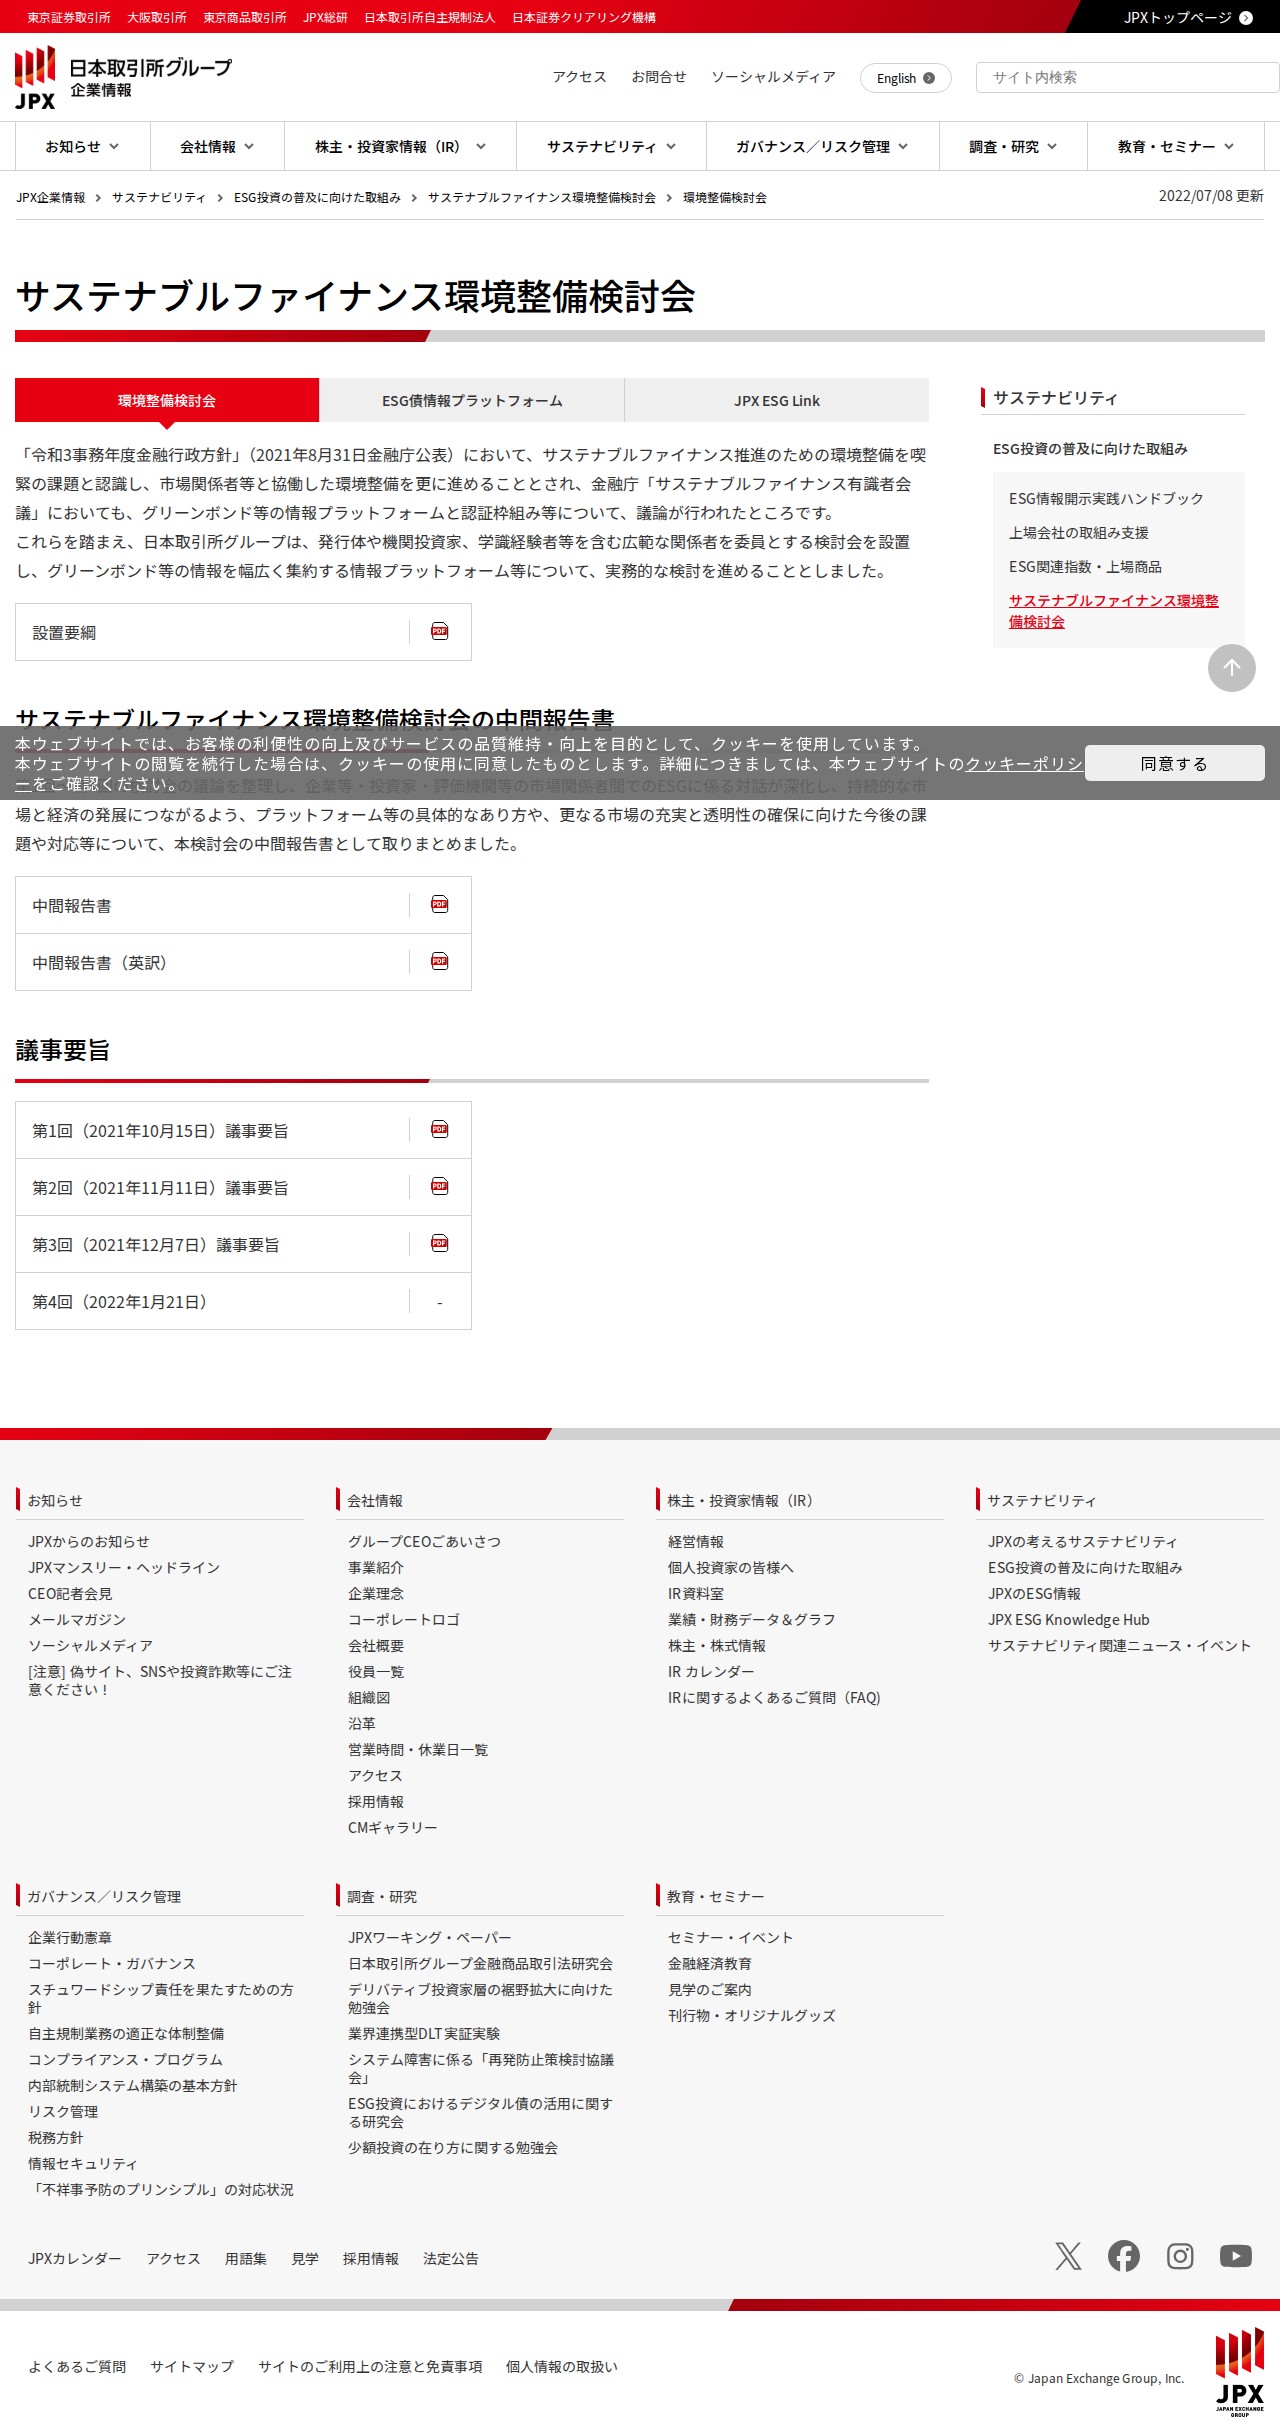Image resolution: width=1280 pixels, height=2429 pixels.
Task: Open the 個人情報の取扱い link
Action: tap(562, 2366)
